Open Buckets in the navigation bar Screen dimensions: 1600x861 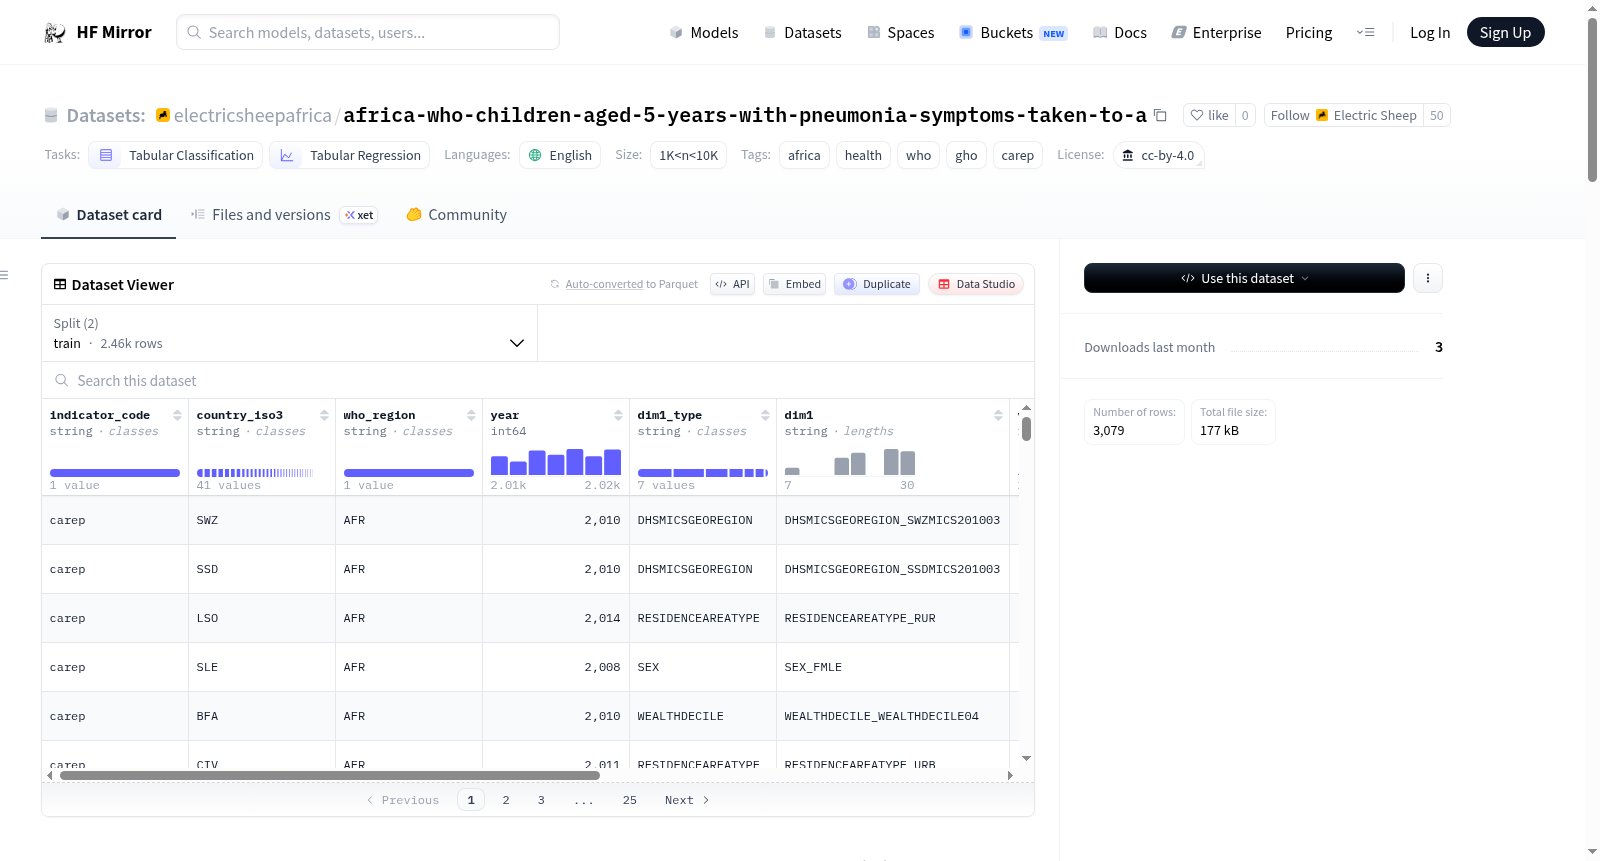tap(1013, 33)
